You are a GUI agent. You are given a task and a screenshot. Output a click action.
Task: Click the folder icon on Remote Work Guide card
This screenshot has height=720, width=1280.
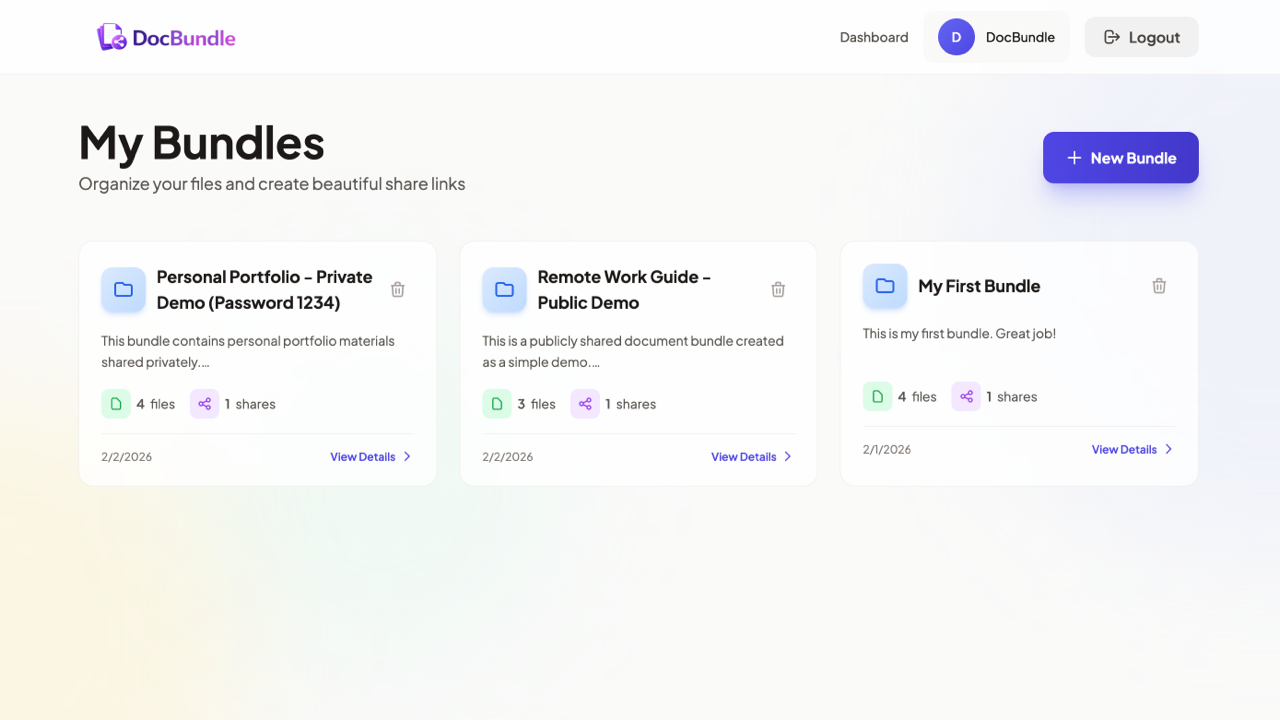coord(504,289)
